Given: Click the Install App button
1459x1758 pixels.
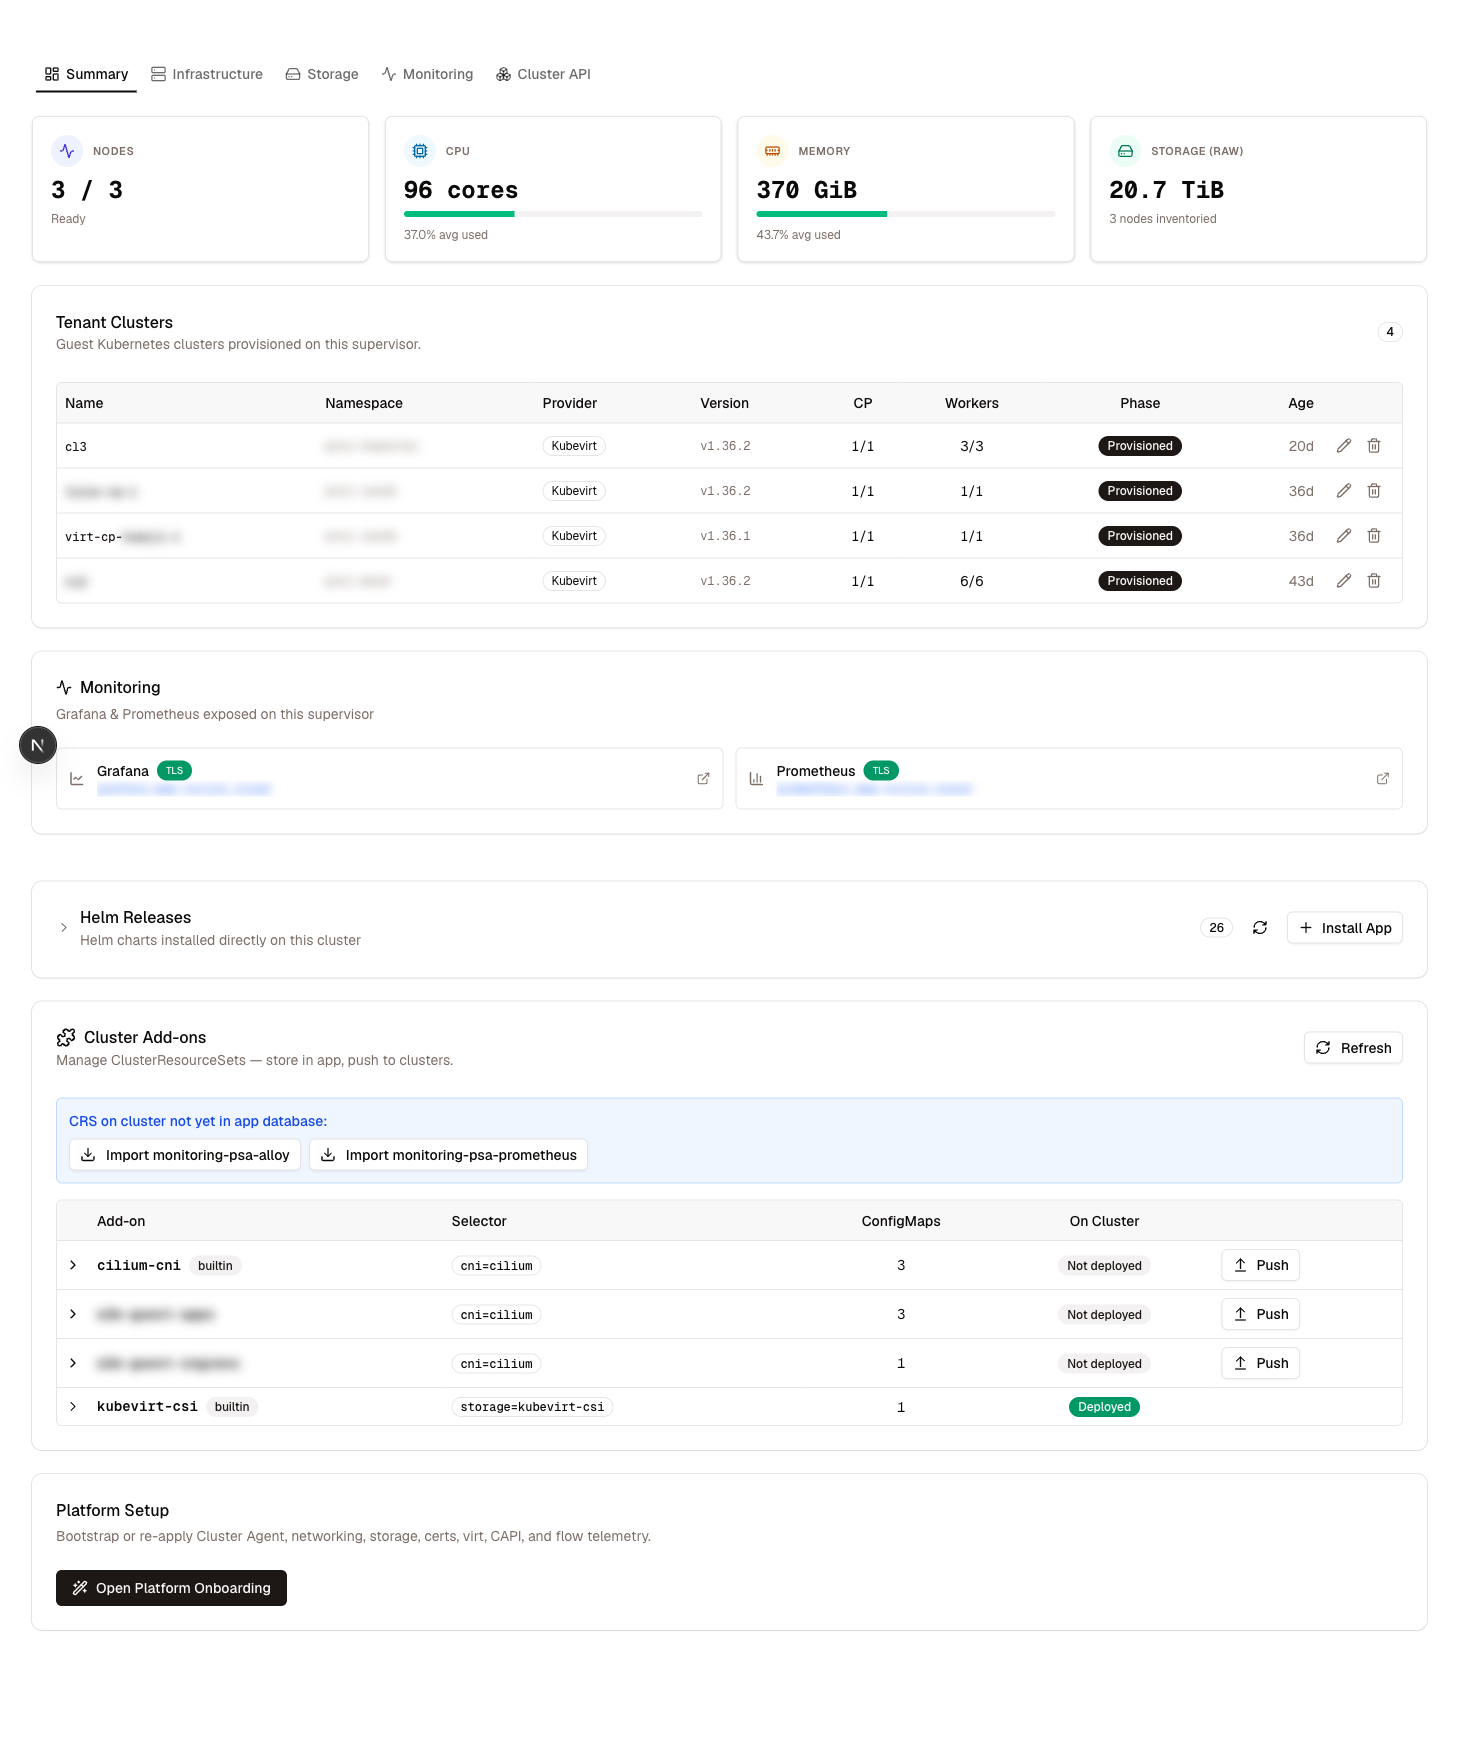Looking at the screenshot, I should point(1345,928).
